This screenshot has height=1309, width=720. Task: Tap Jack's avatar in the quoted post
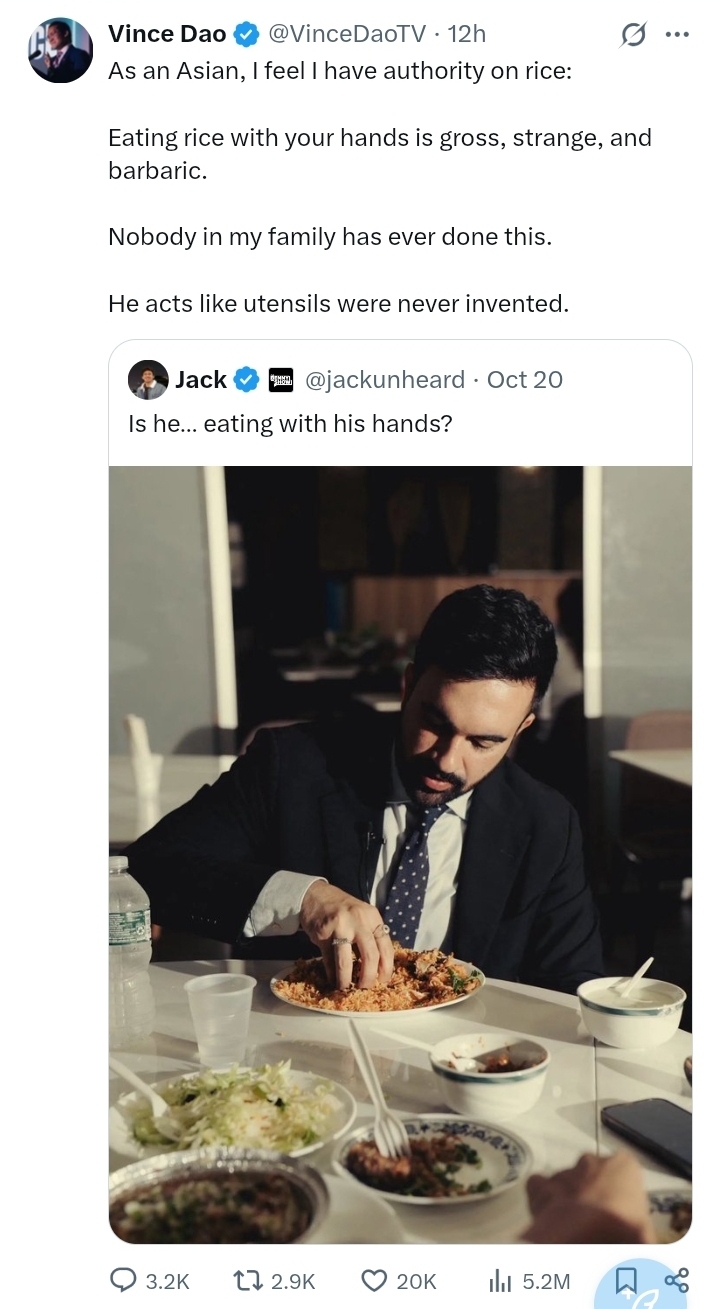(x=148, y=380)
